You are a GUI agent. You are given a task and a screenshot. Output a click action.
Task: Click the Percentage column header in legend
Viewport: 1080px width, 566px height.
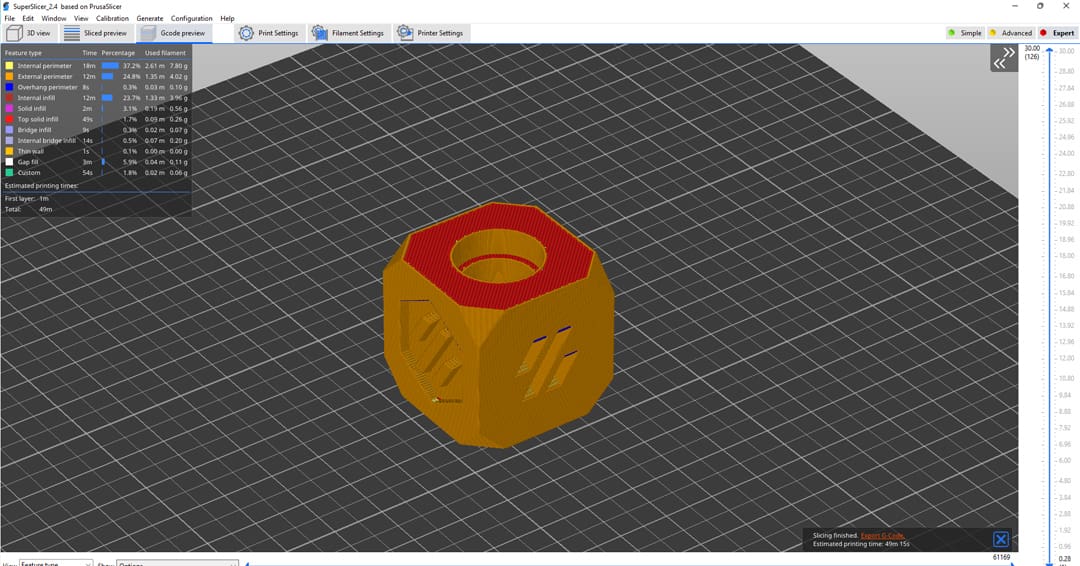118,53
